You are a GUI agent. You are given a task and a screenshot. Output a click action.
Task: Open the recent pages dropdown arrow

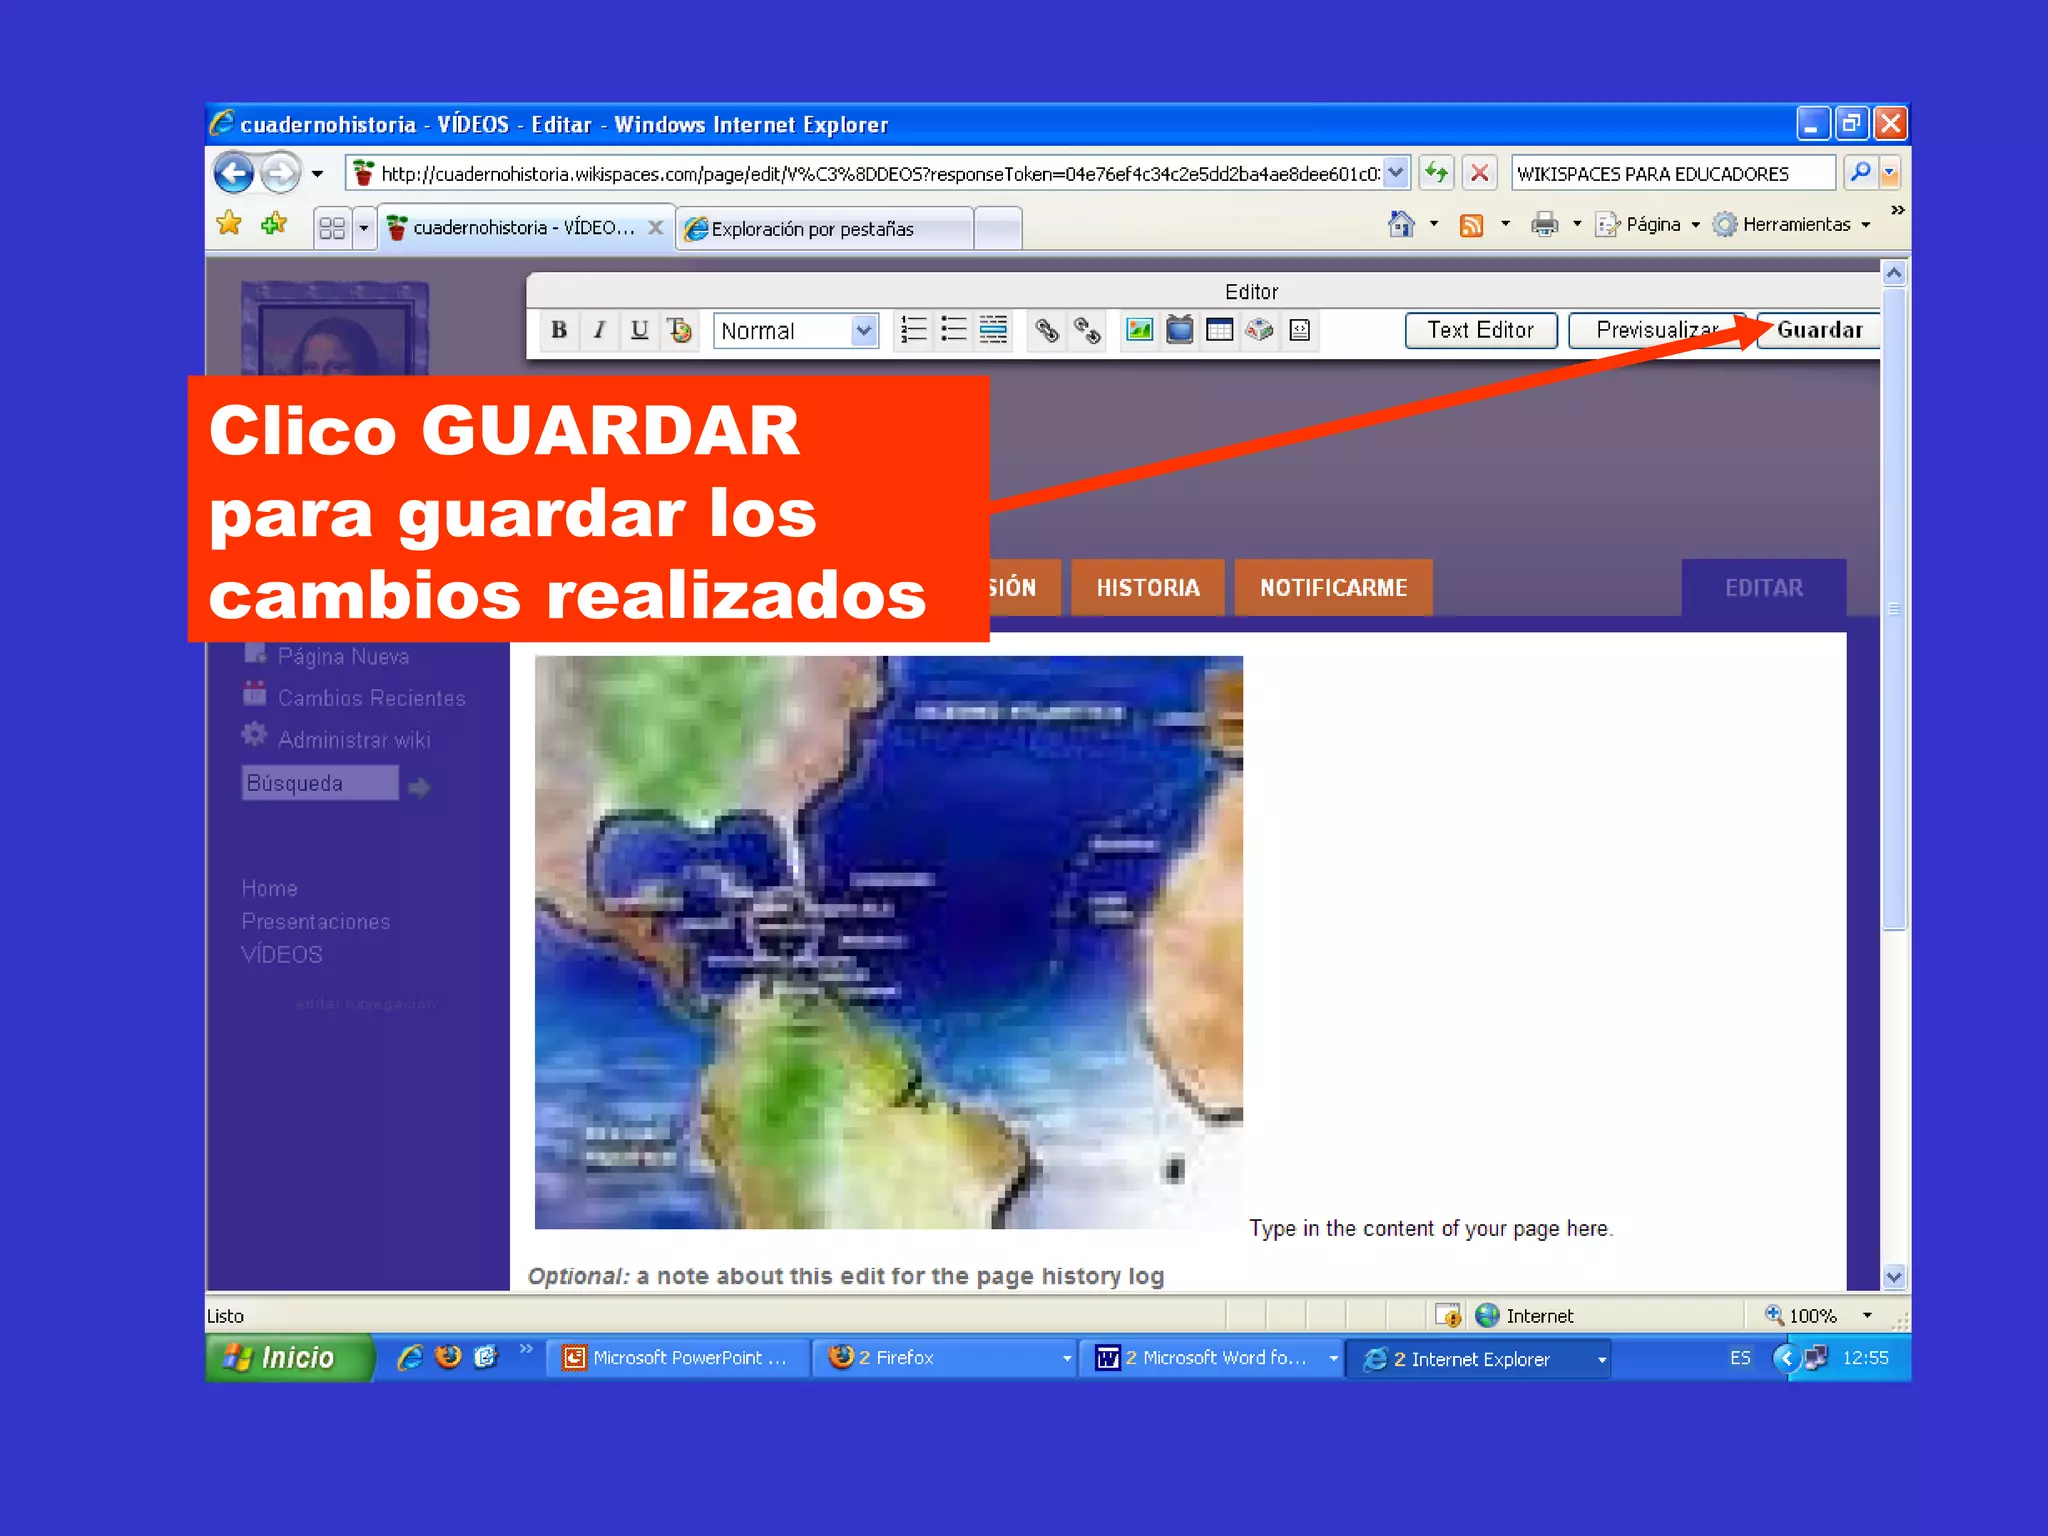pos(317,174)
